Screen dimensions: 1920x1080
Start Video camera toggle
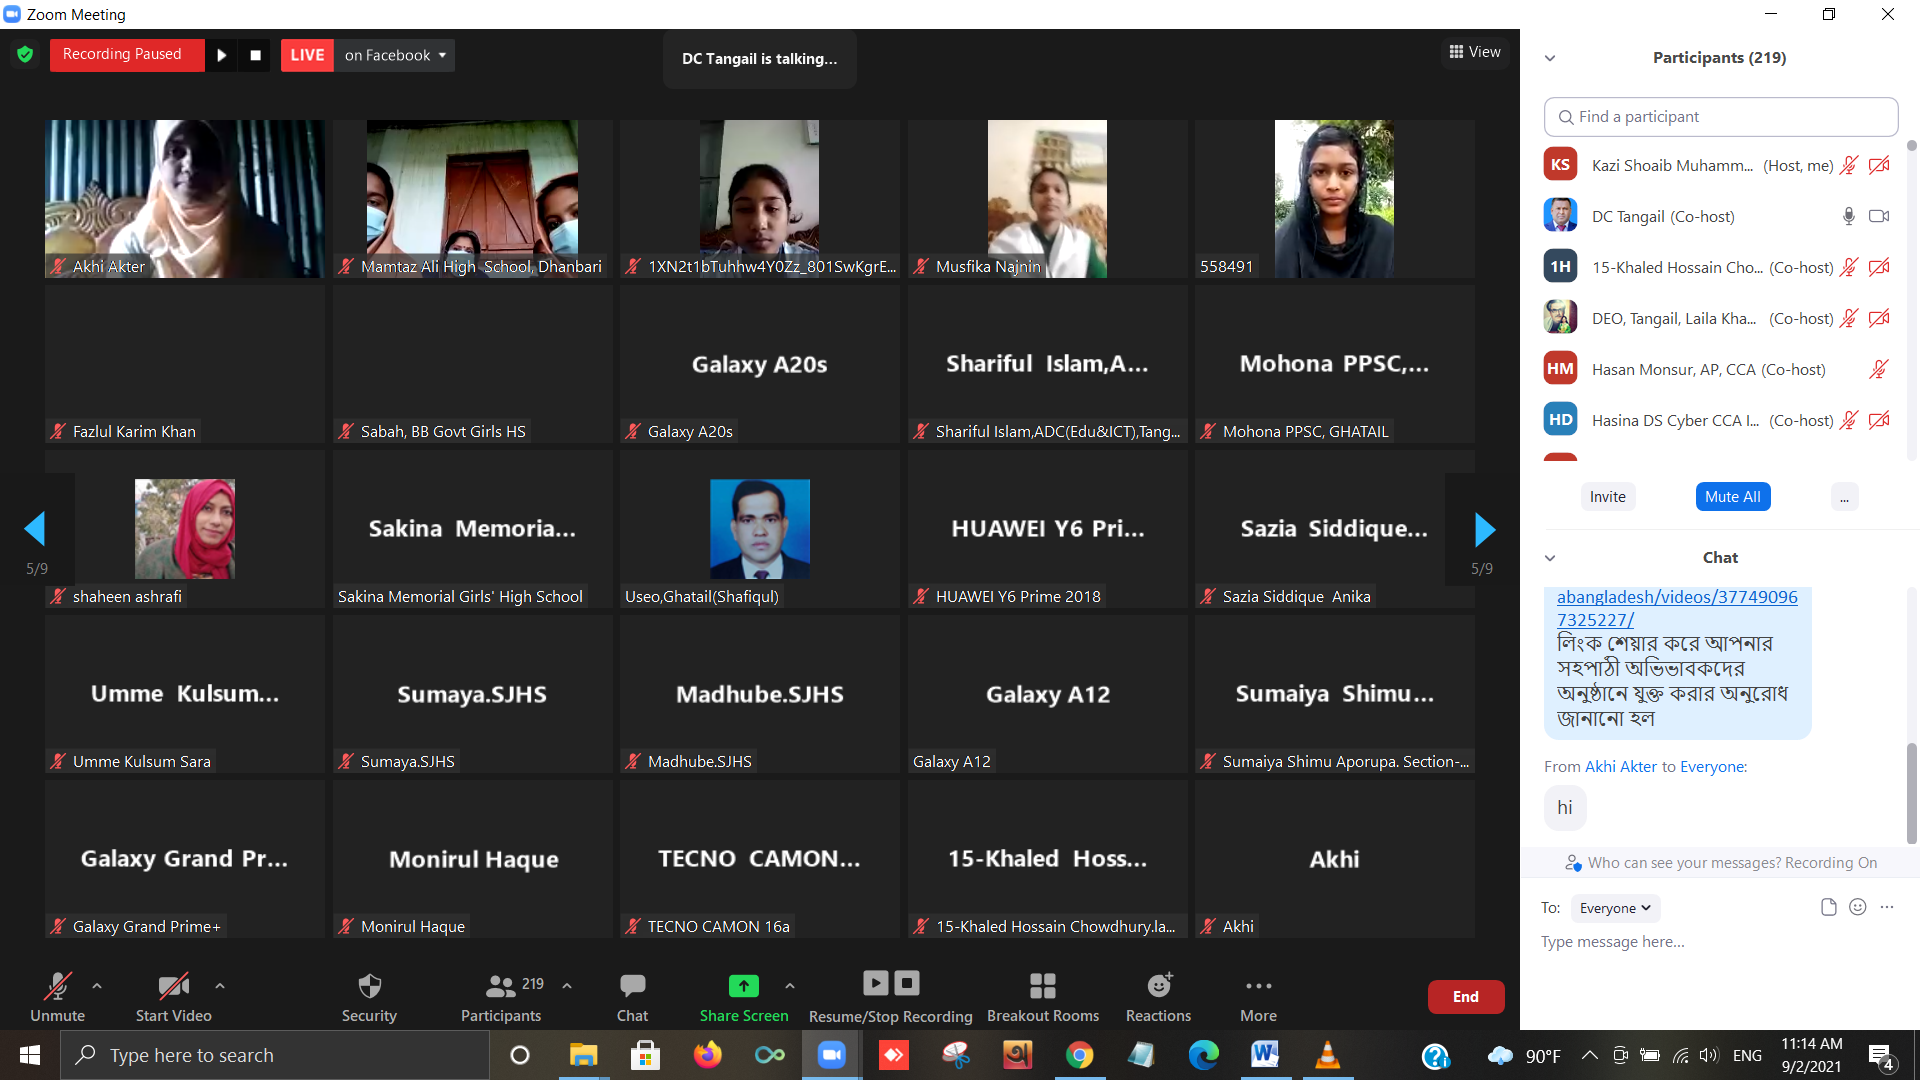click(x=174, y=996)
